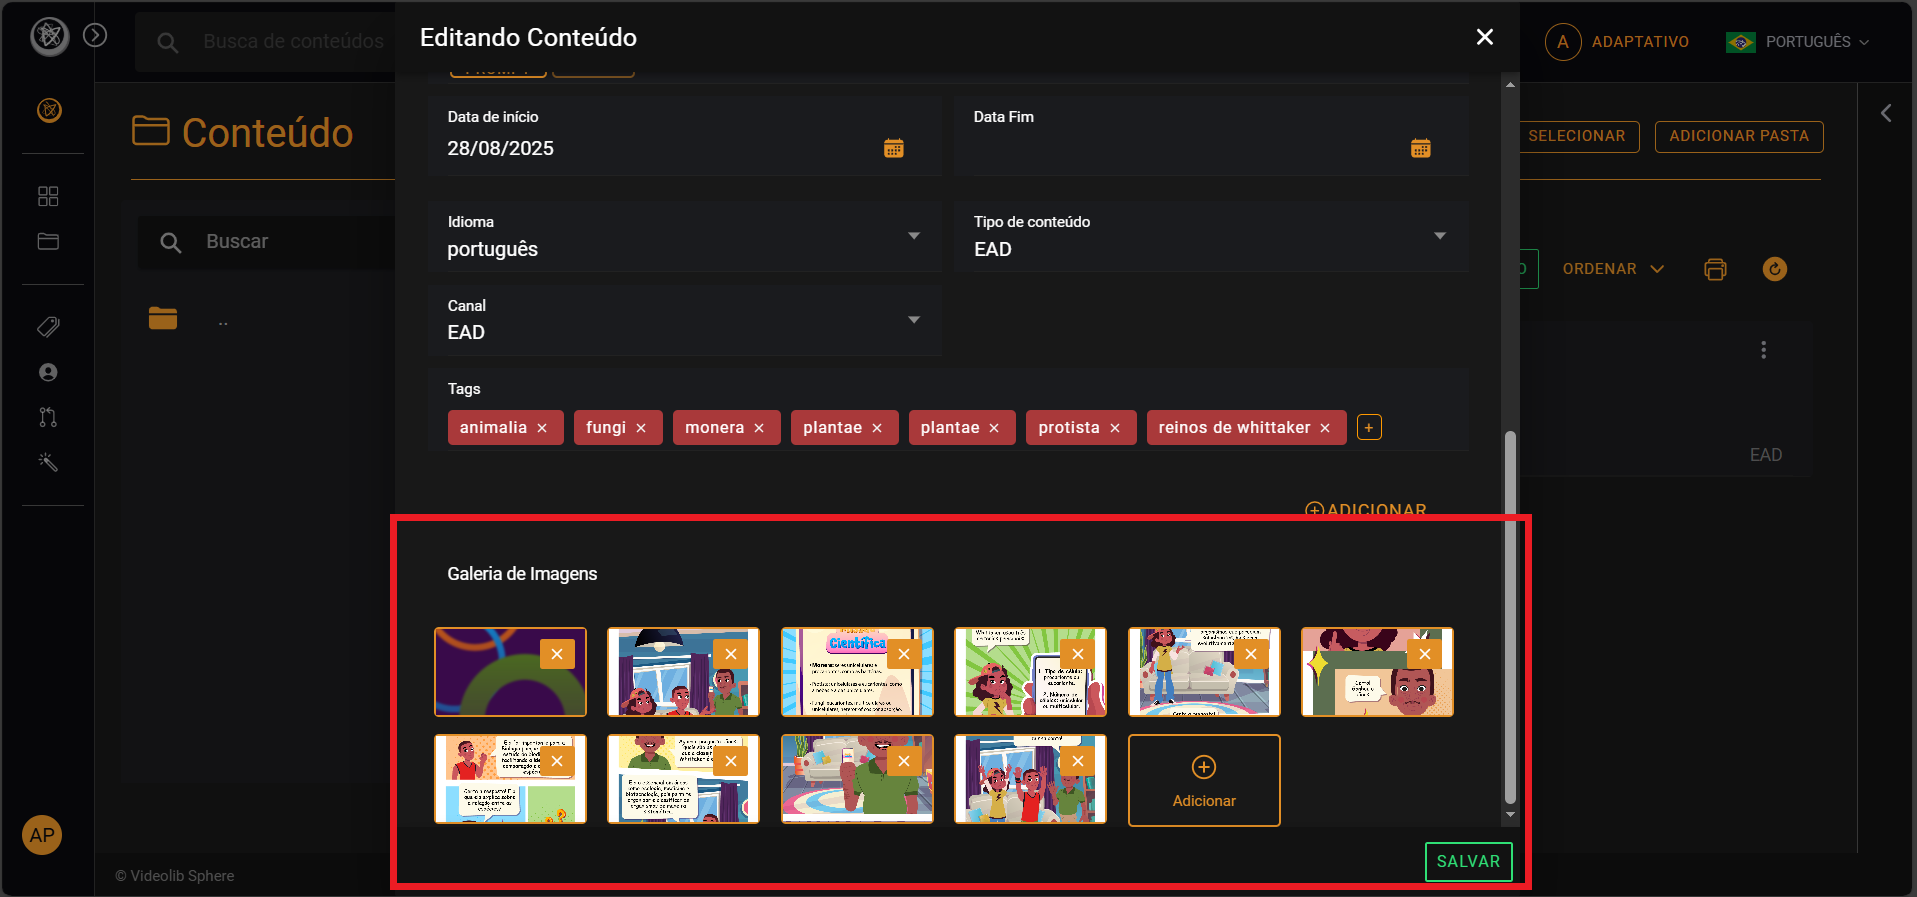Click the 'EAD' label on content card
The height and width of the screenshot is (897, 1917).
[x=1766, y=455]
